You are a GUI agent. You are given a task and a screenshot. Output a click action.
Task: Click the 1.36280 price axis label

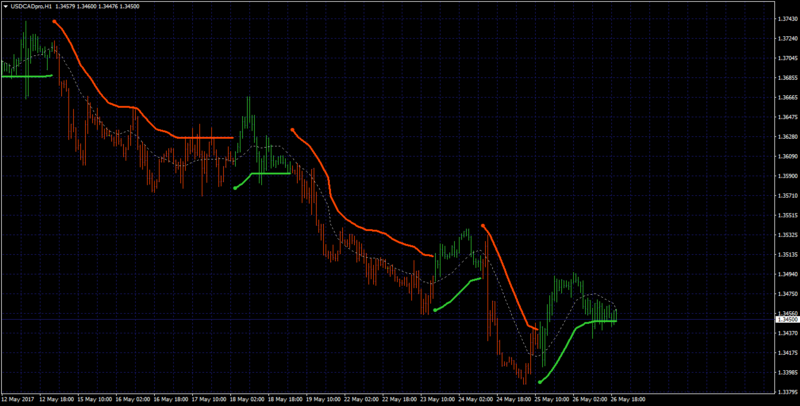pos(786,137)
